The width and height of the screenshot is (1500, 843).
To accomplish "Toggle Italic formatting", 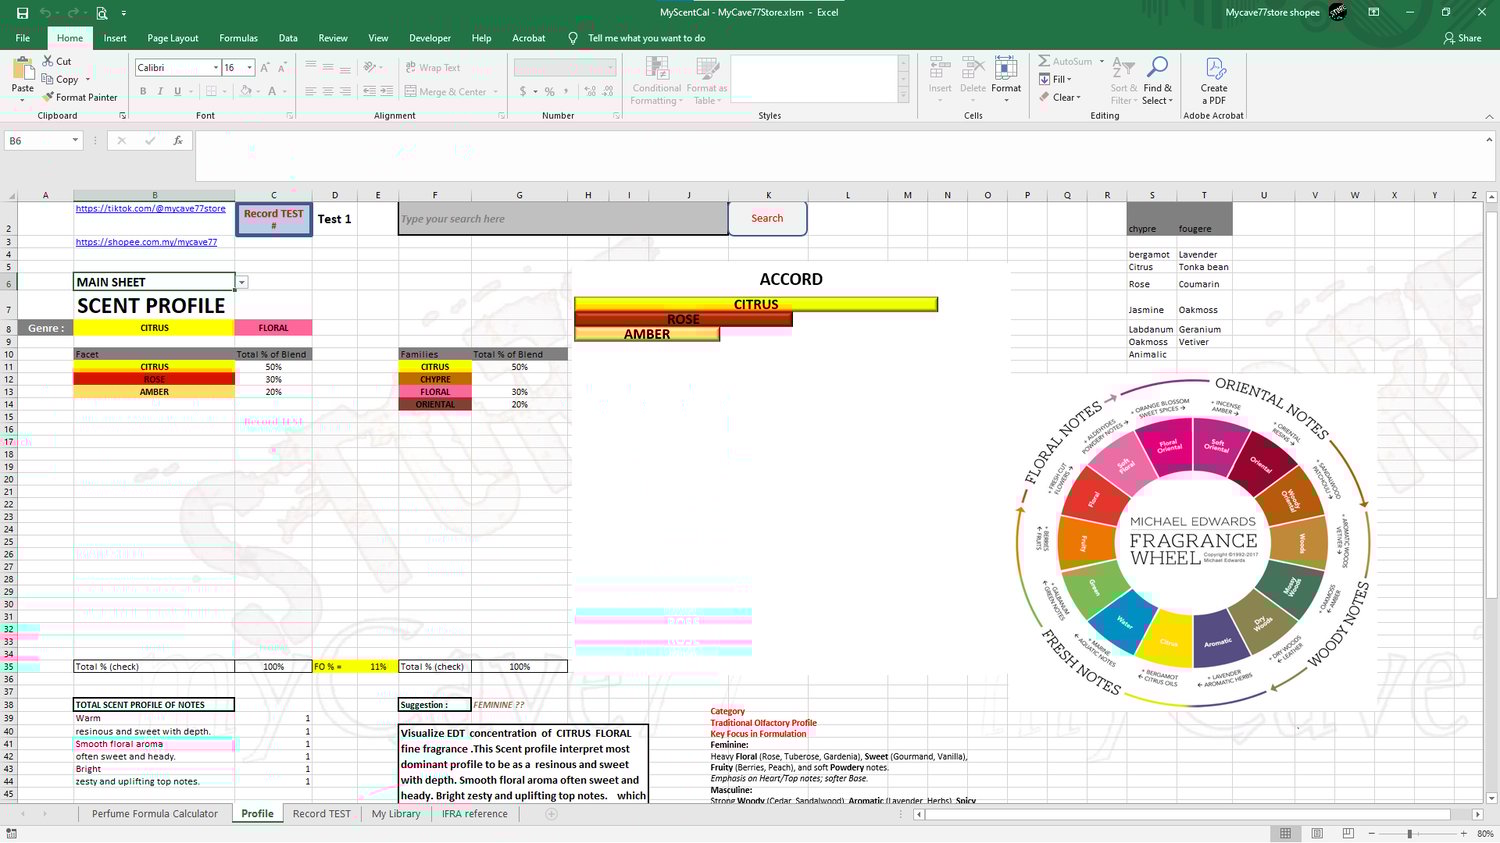I will click(x=160, y=91).
